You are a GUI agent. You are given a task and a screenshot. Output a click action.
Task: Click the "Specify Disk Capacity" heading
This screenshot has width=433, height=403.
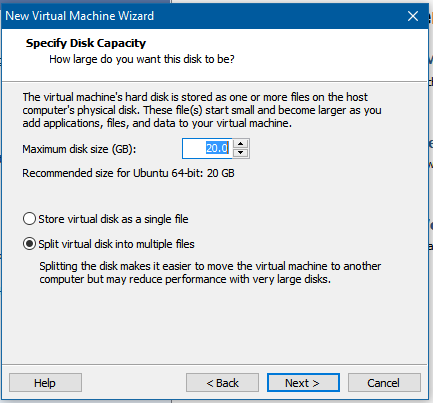[x=86, y=43]
